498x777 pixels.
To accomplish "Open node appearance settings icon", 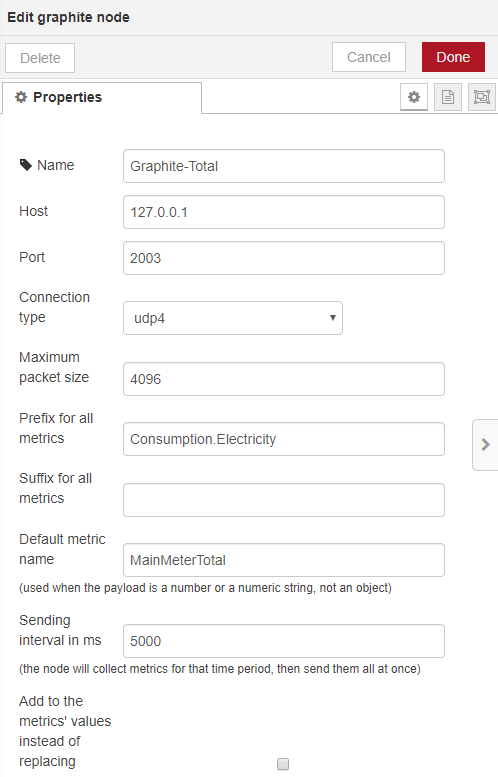I will coord(482,97).
